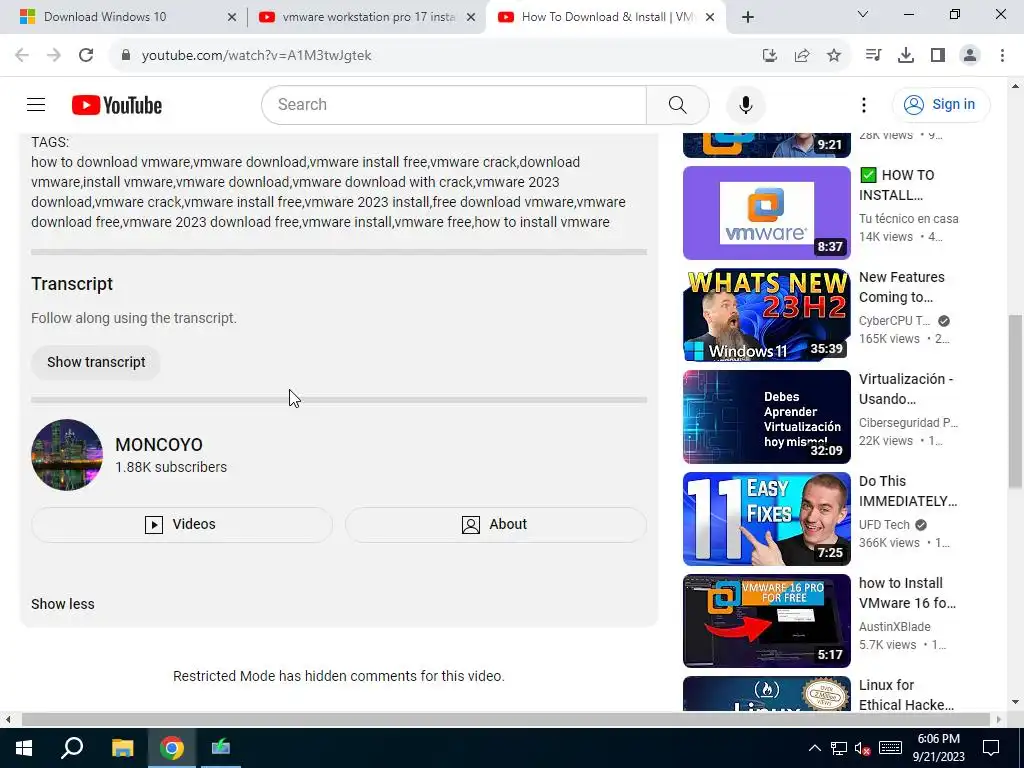Click the Chrome taskbar icon
This screenshot has width=1024, height=768.
172,748
